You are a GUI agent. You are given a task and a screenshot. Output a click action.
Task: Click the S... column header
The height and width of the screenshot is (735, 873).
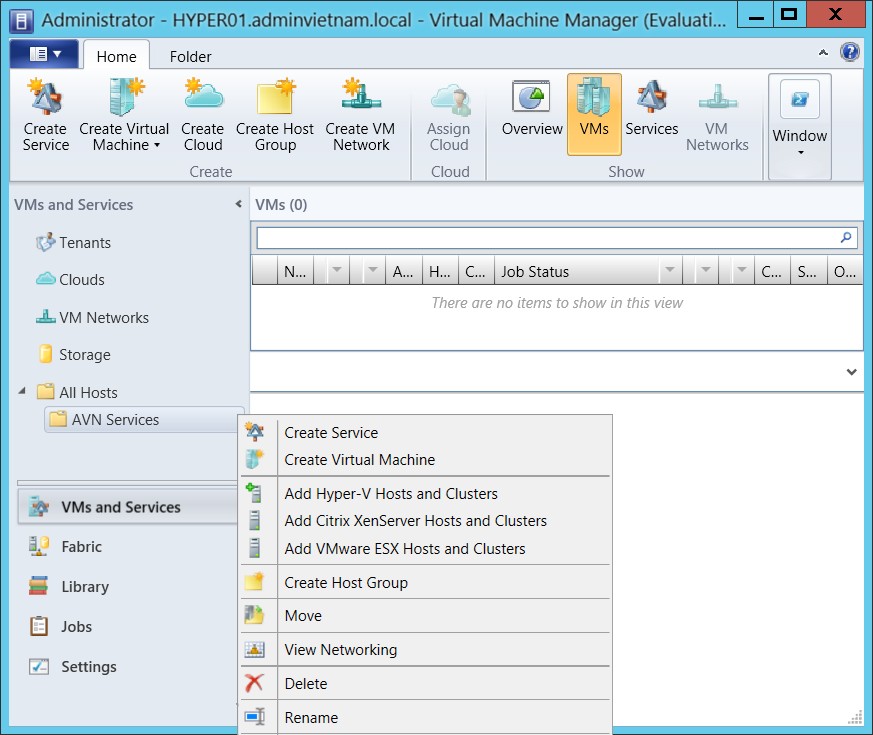point(807,271)
